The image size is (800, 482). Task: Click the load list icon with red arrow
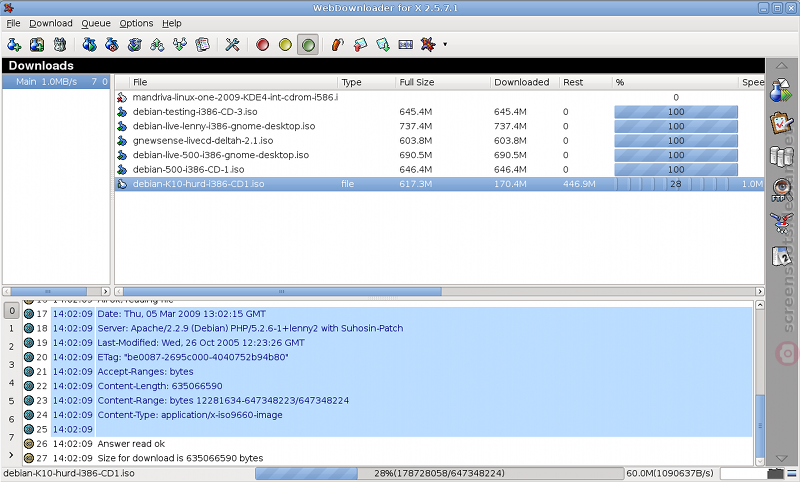point(360,45)
